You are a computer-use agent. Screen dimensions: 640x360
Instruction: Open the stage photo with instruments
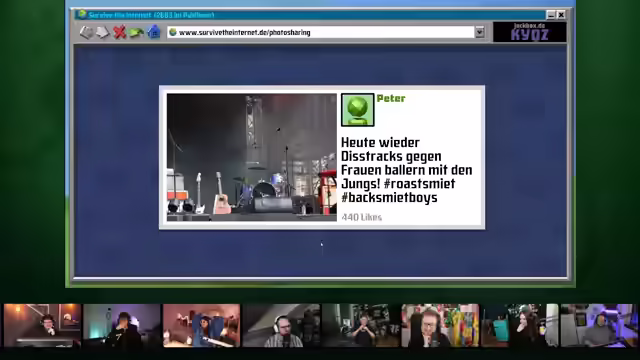click(252, 157)
